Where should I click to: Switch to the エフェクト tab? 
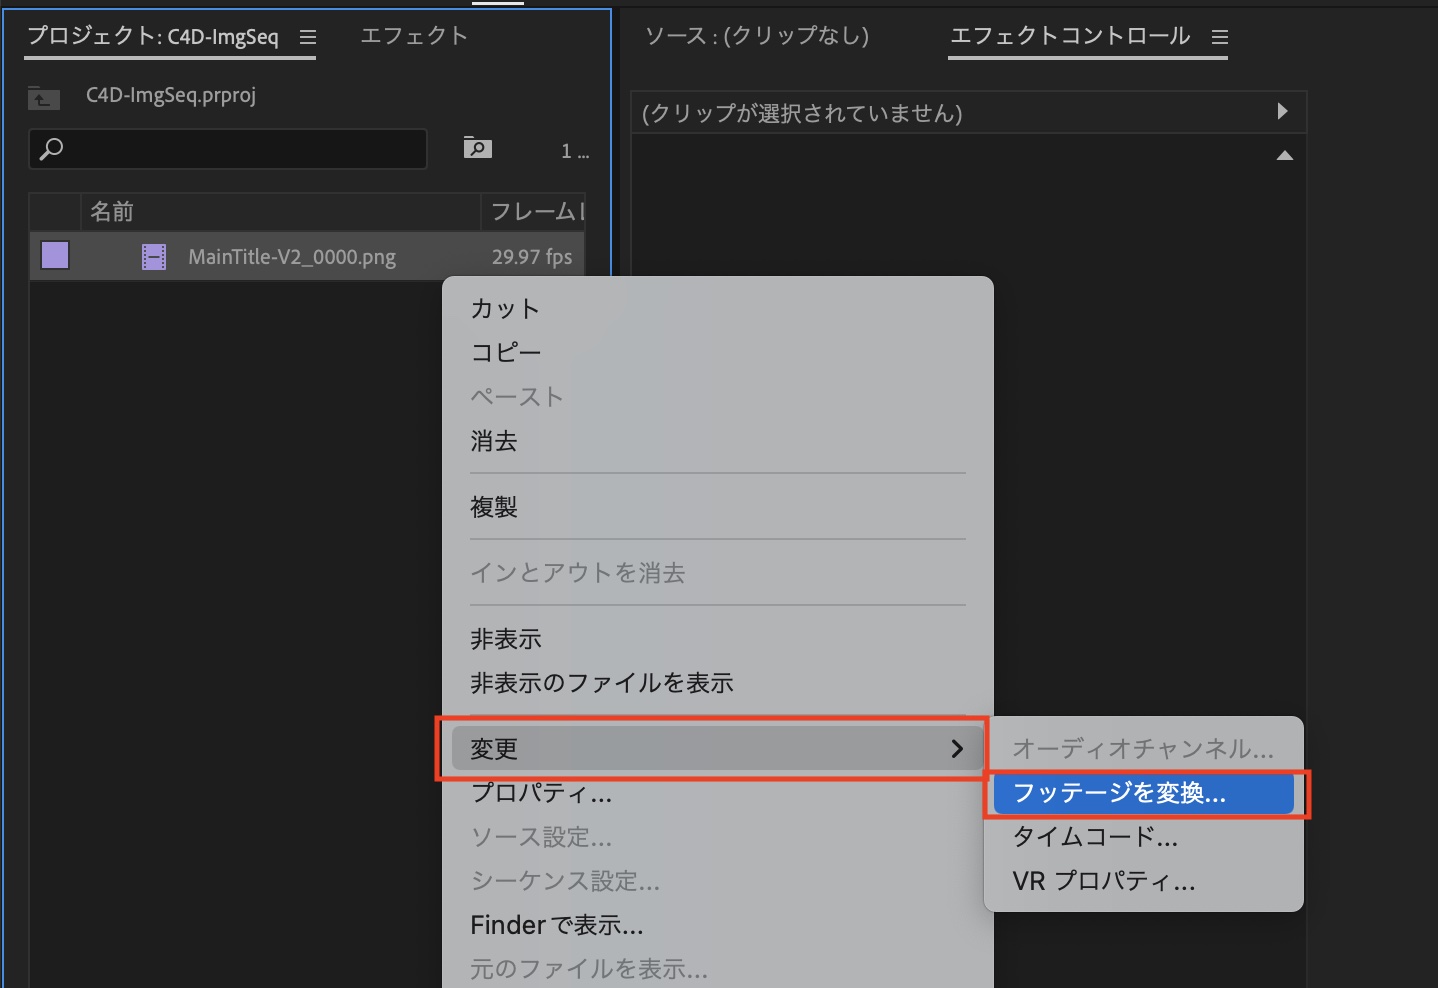[414, 36]
